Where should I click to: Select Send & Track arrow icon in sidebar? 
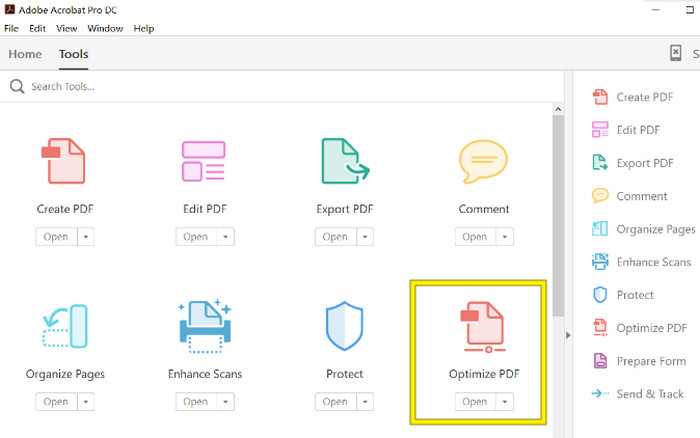[x=600, y=393]
